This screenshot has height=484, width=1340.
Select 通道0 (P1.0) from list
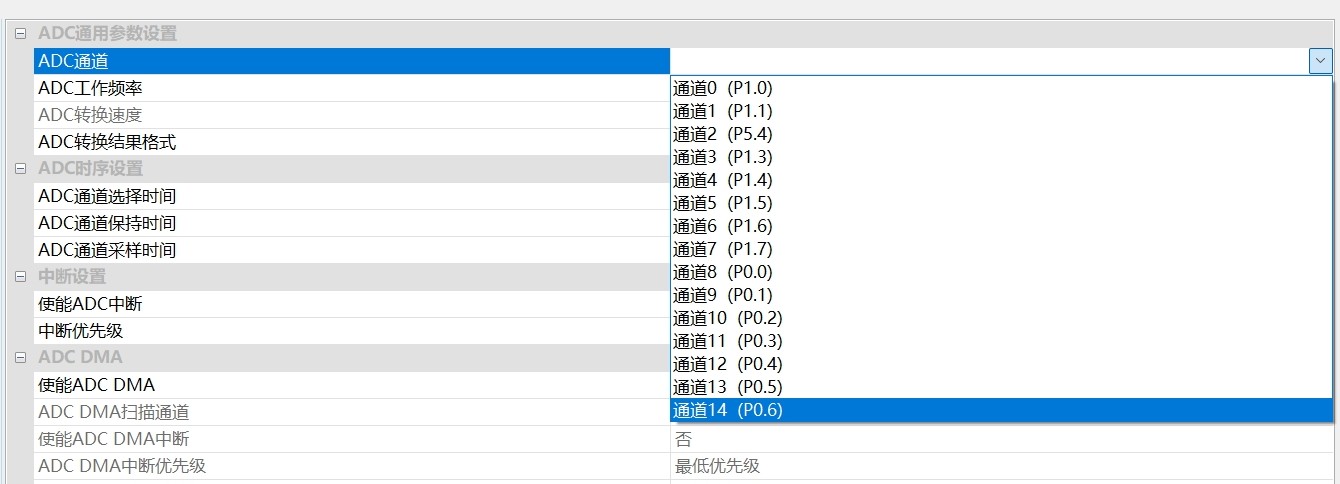tap(1001, 88)
